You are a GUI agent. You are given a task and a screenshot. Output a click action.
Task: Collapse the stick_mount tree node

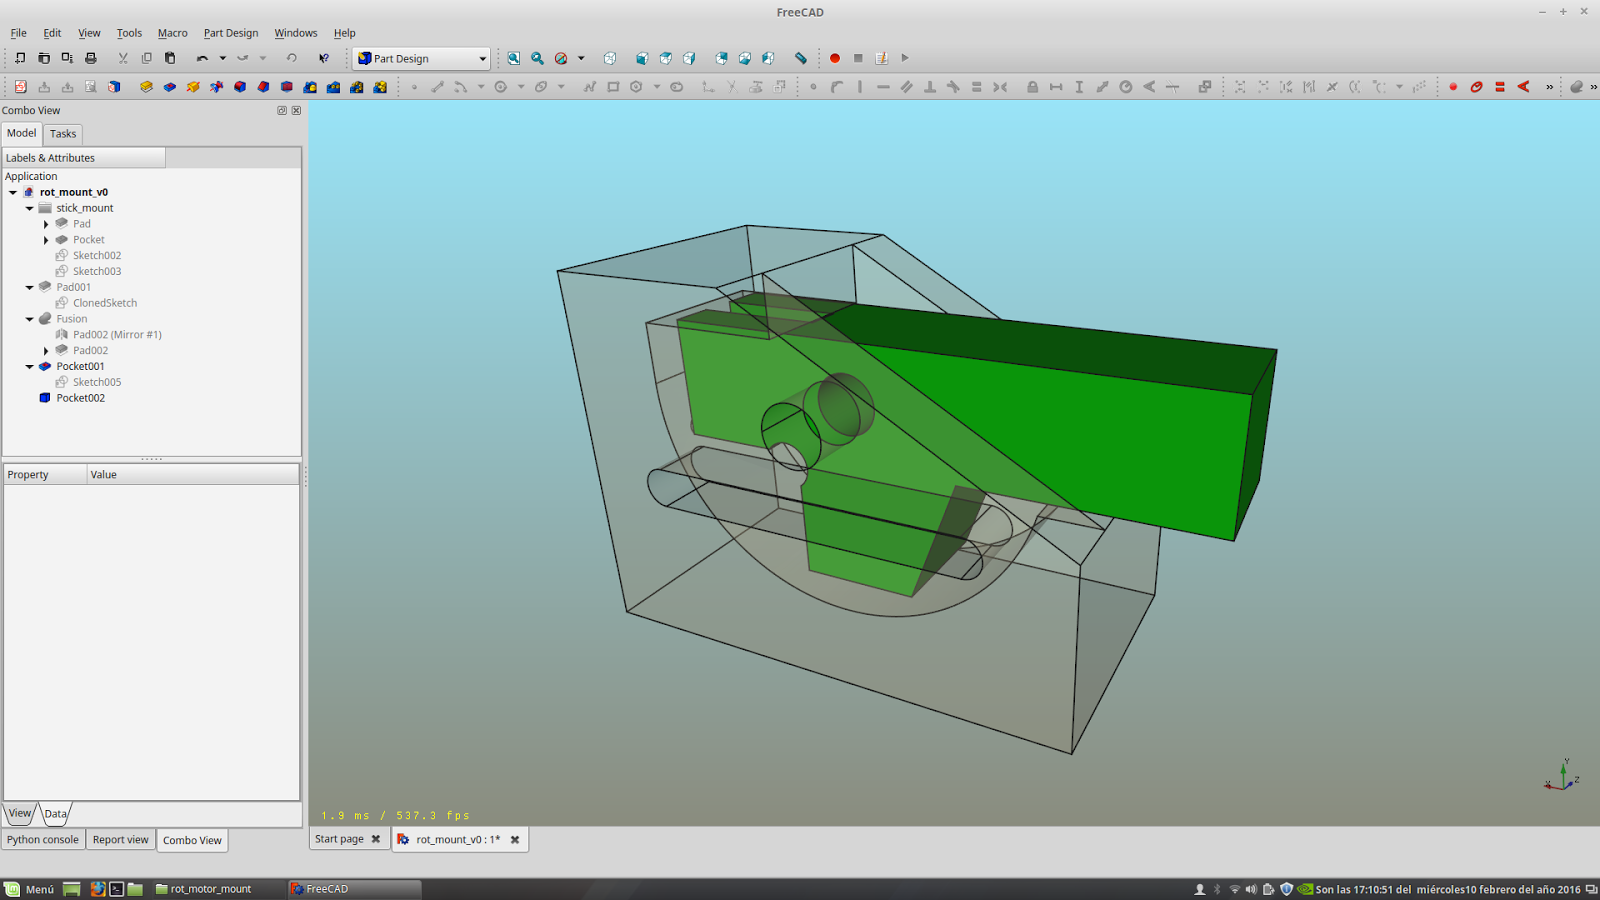30,208
